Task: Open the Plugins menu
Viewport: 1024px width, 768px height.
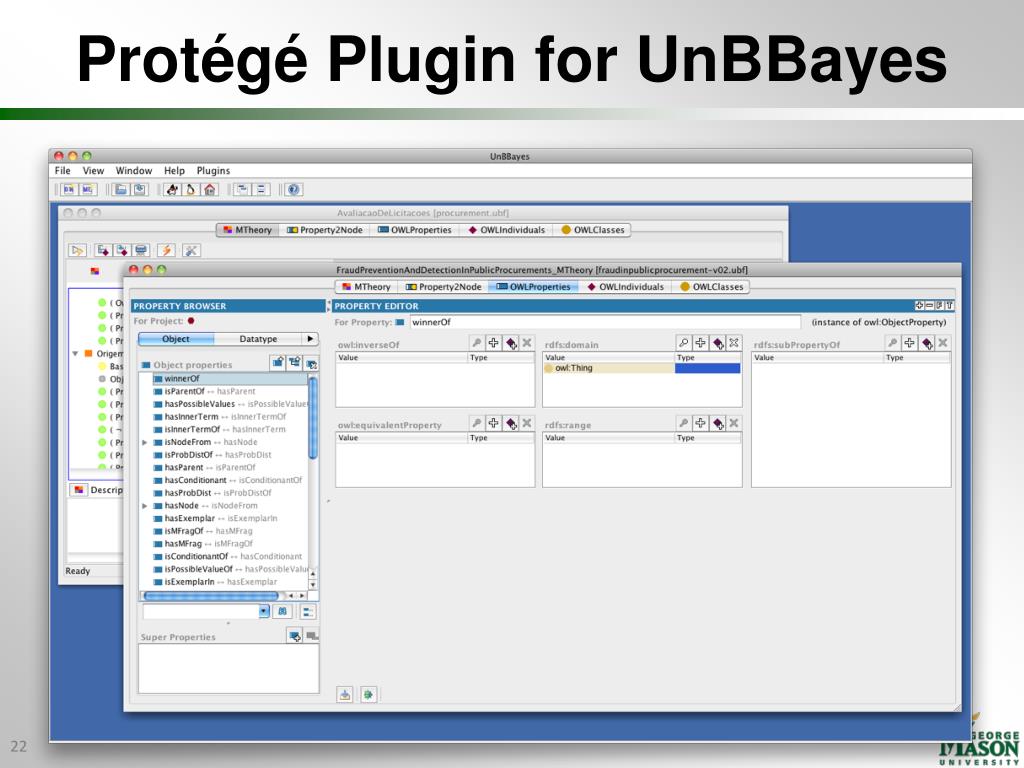Action: [x=214, y=170]
